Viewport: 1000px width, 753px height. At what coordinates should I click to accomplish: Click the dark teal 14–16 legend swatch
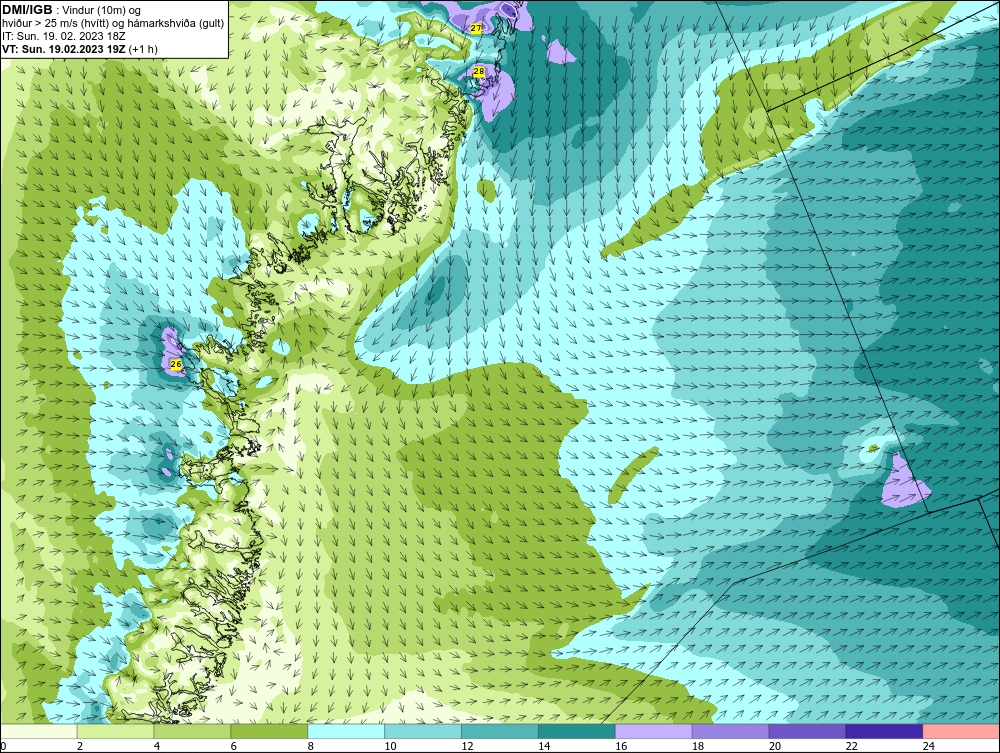[x=577, y=731]
